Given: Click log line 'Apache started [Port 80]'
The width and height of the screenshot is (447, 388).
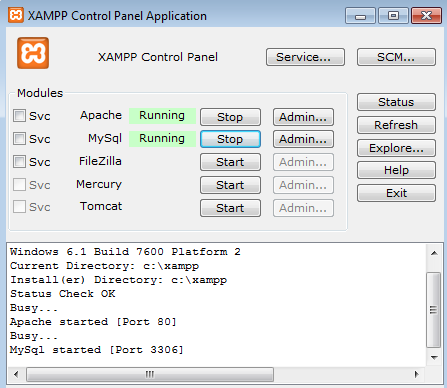Looking at the screenshot, I should tap(93, 322).
